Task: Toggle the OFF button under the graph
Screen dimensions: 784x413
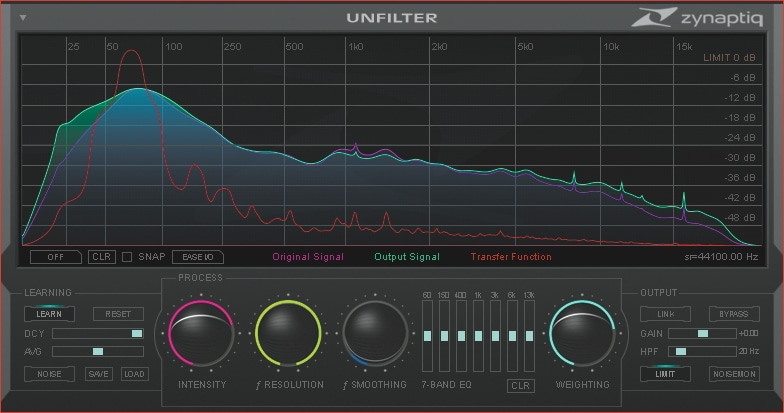Action: (x=56, y=257)
